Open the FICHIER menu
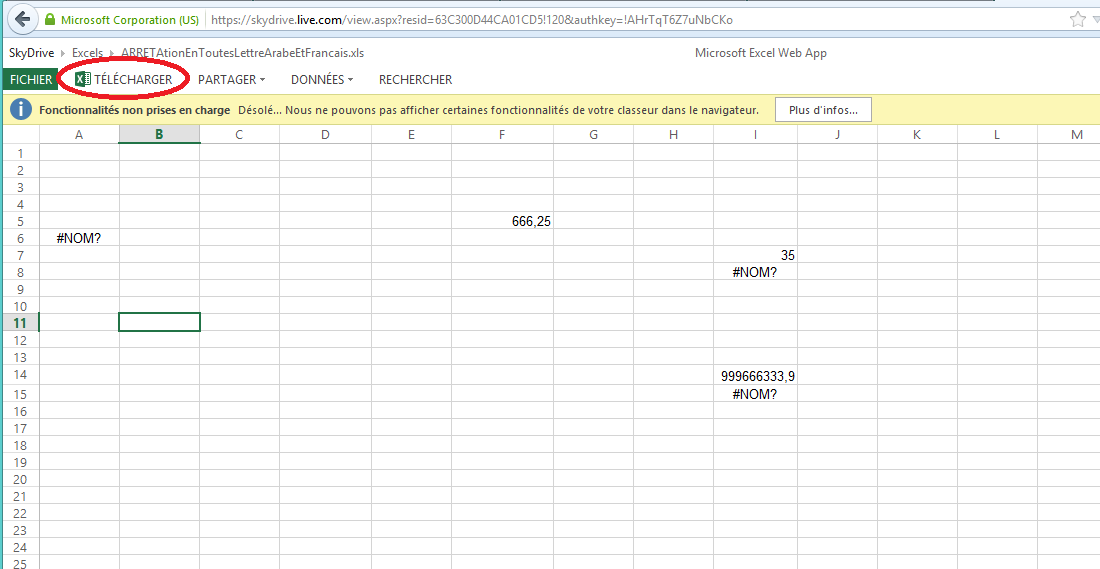 click(31, 79)
